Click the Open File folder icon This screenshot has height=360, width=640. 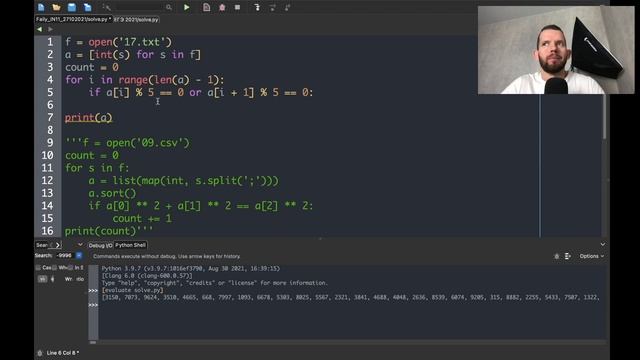pos(56,7)
